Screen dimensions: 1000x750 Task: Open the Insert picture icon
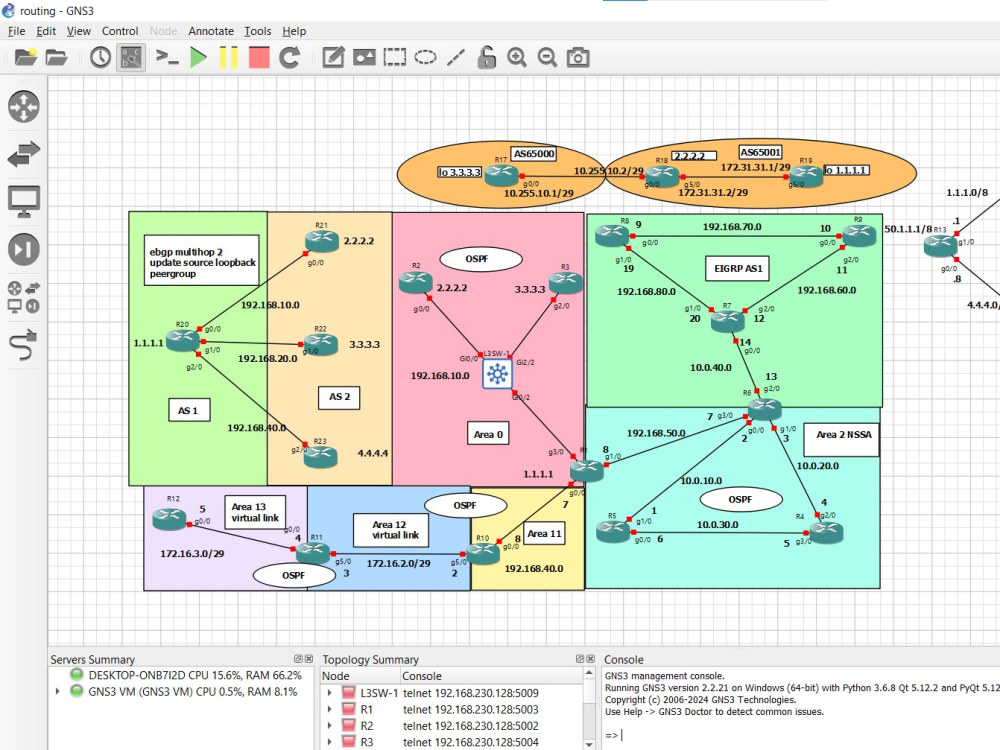click(x=365, y=57)
